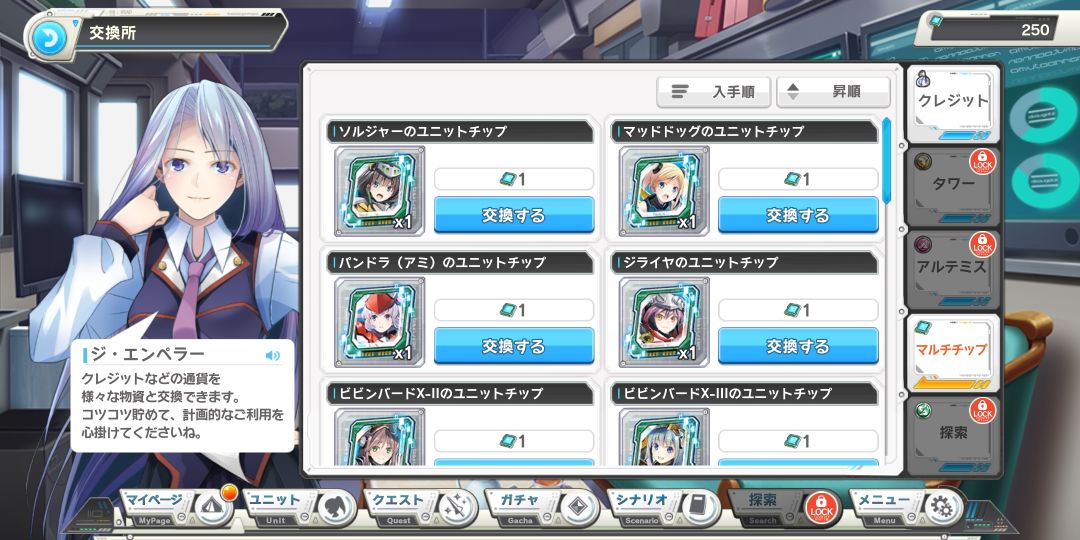Click the マッドドッグ unit chip thumbnail
The width and height of the screenshot is (1080, 540).
[664, 191]
